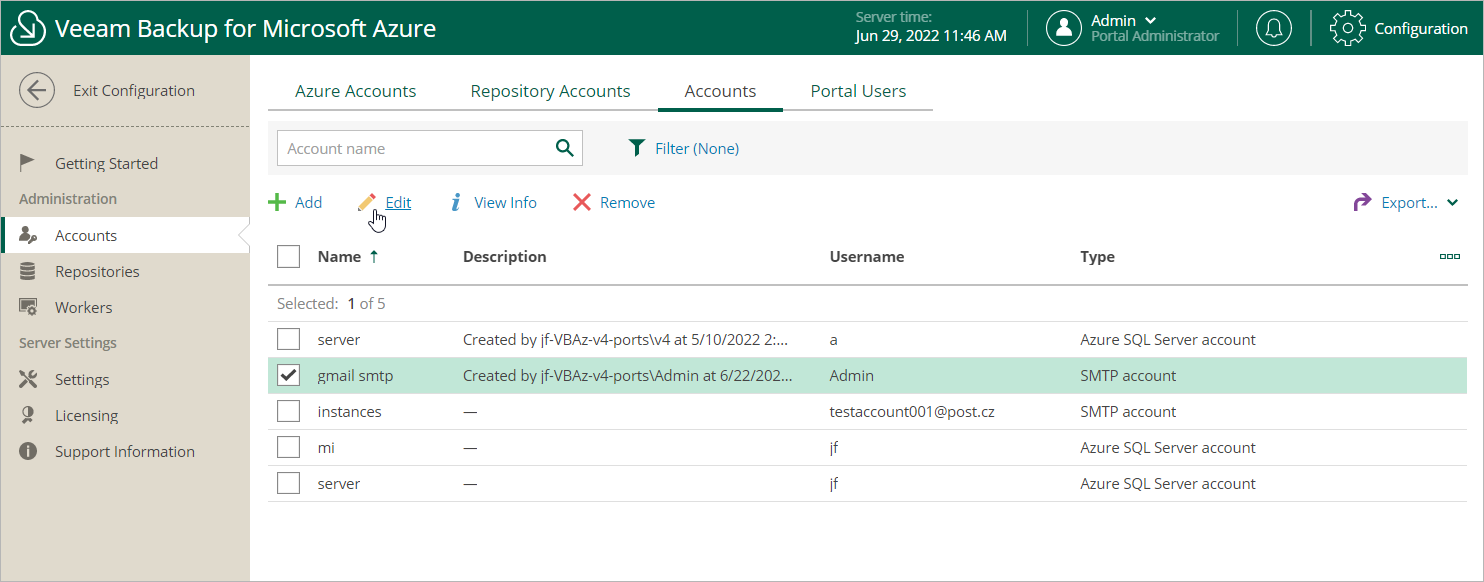Screen dimensions: 1484x582
Task: Click the red Remove X icon
Action: 582,203
